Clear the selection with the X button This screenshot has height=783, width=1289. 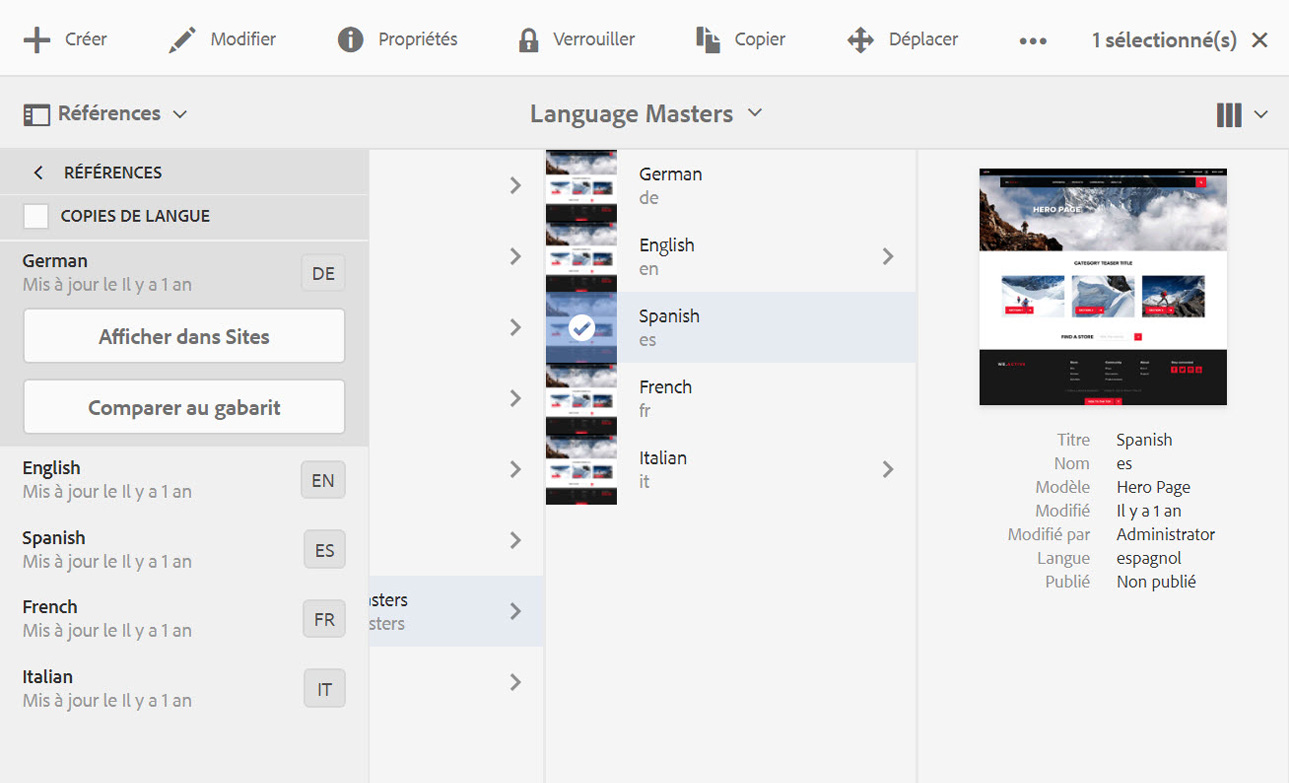point(1260,40)
